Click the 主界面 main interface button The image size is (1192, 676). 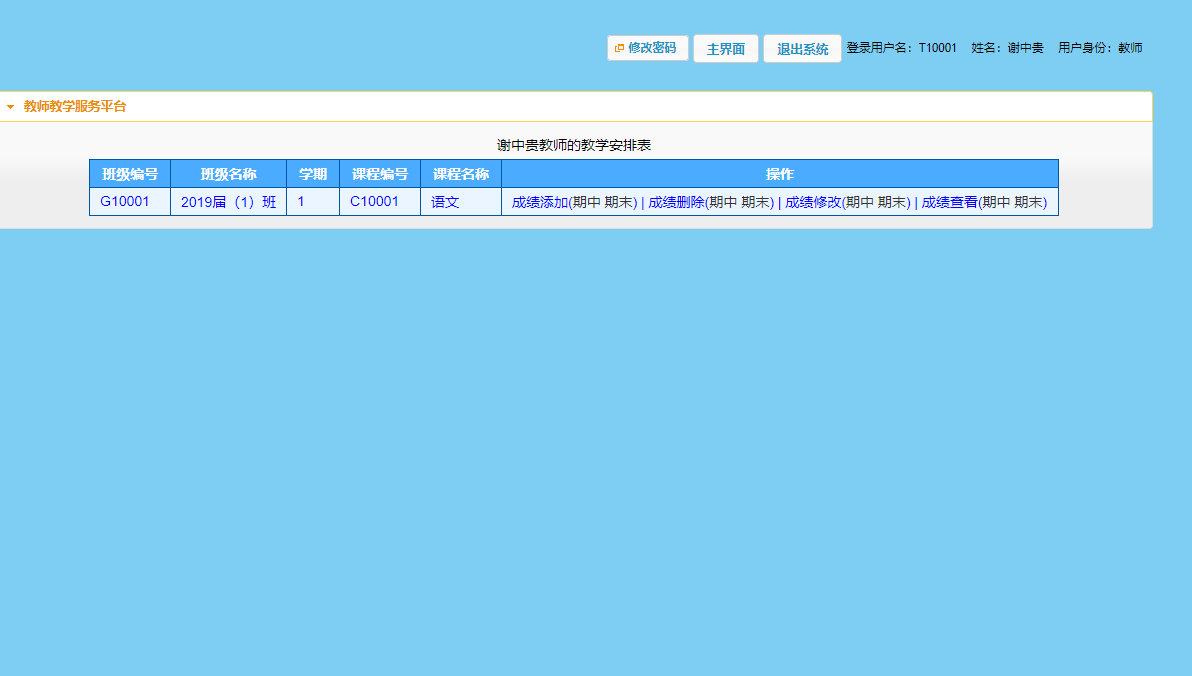(x=725, y=47)
